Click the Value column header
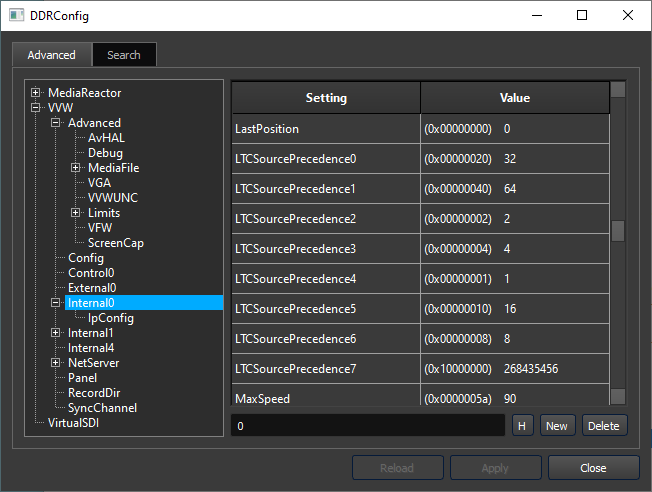 (515, 98)
